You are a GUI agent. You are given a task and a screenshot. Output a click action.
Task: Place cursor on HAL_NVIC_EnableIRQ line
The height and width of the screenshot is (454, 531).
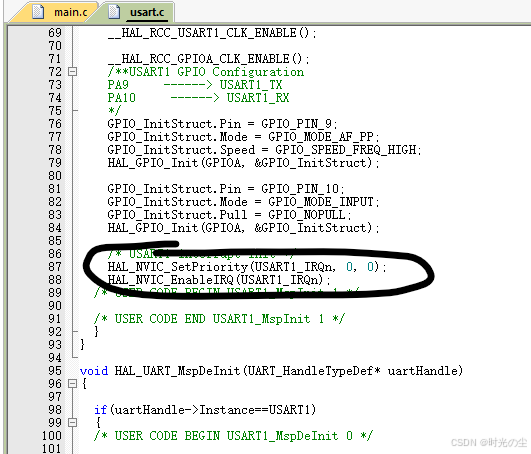pyautogui.click(x=219, y=280)
